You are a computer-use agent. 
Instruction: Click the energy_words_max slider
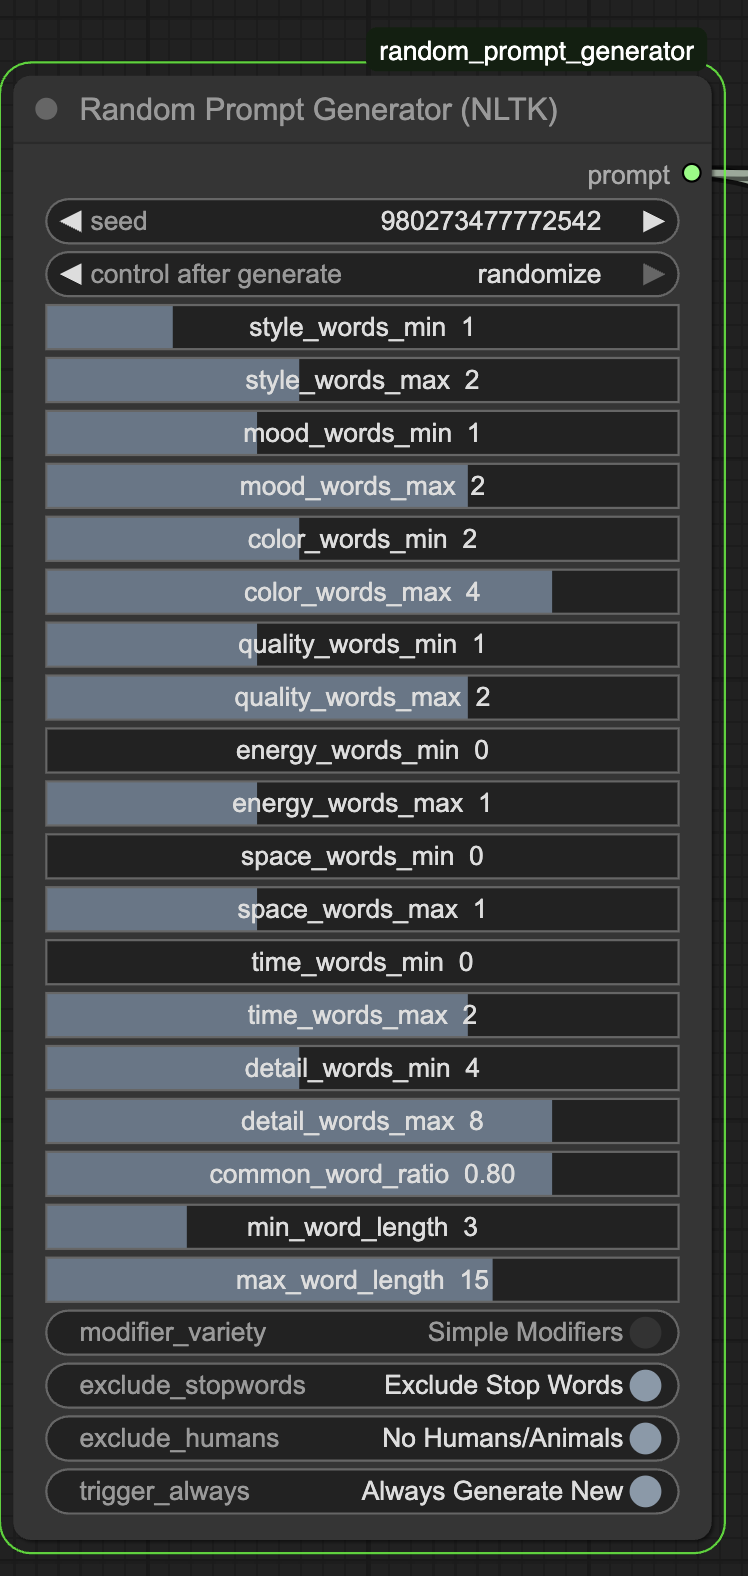click(x=362, y=804)
